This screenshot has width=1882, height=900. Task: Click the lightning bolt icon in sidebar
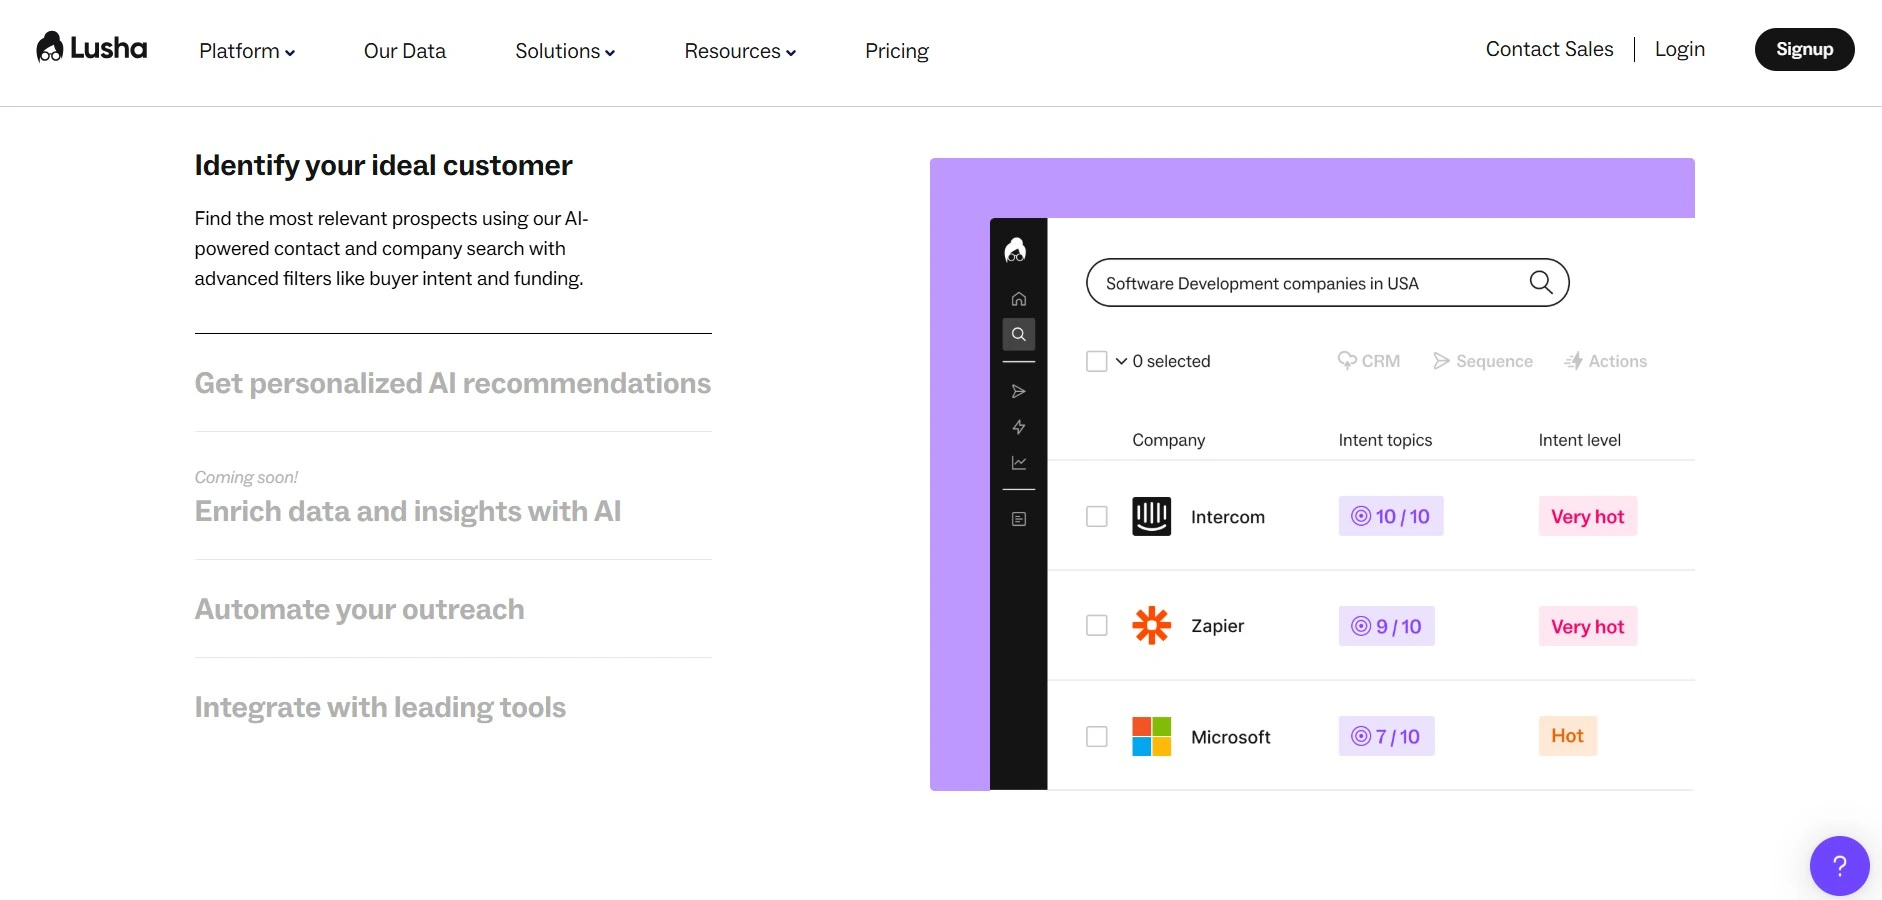pyautogui.click(x=1019, y=427)
